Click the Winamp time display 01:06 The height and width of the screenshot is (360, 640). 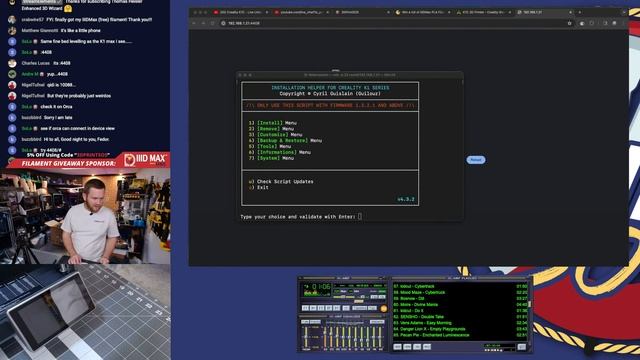coord(321,287)
